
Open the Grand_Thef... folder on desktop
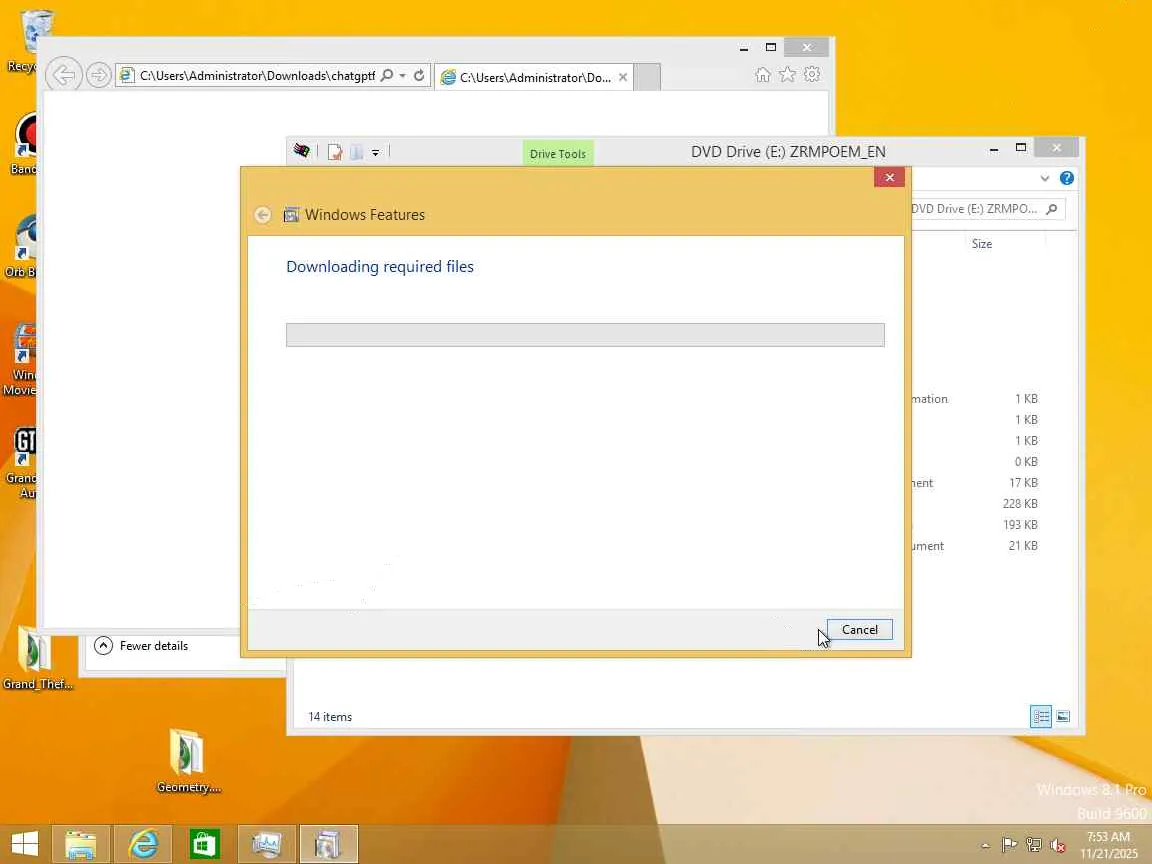37,658
